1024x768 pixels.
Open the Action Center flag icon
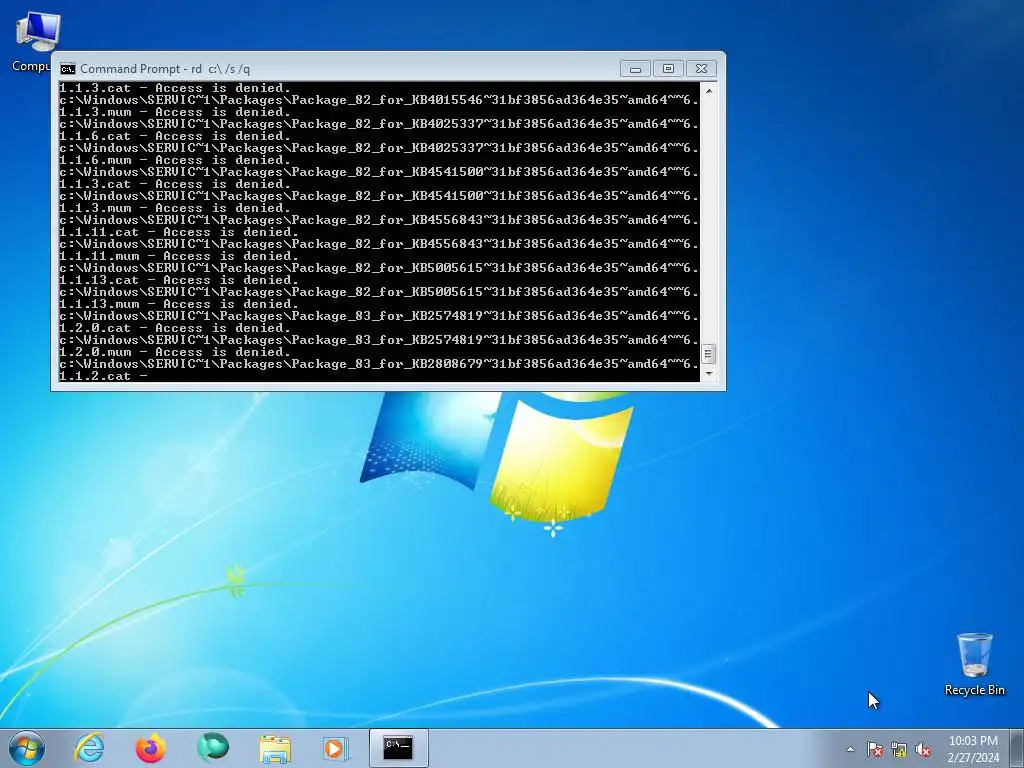[874, 749]
